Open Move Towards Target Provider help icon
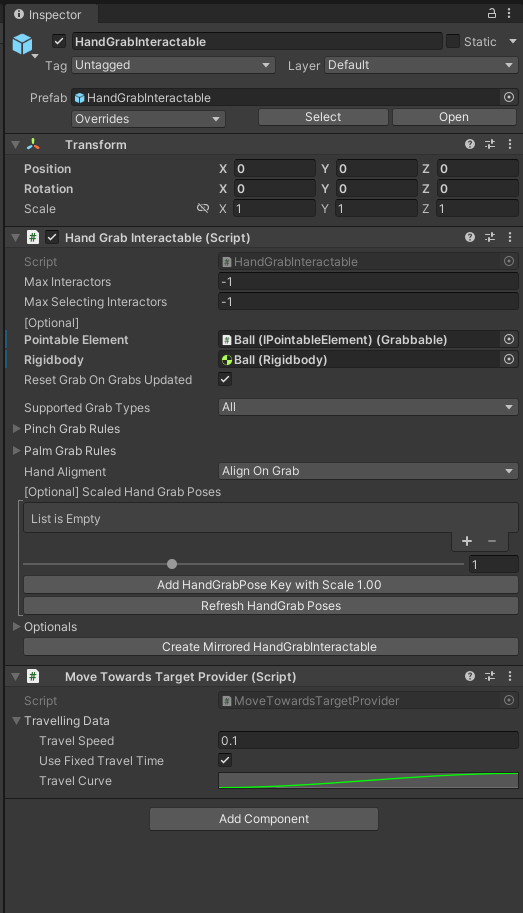523x913 pixels. point(470,676)
